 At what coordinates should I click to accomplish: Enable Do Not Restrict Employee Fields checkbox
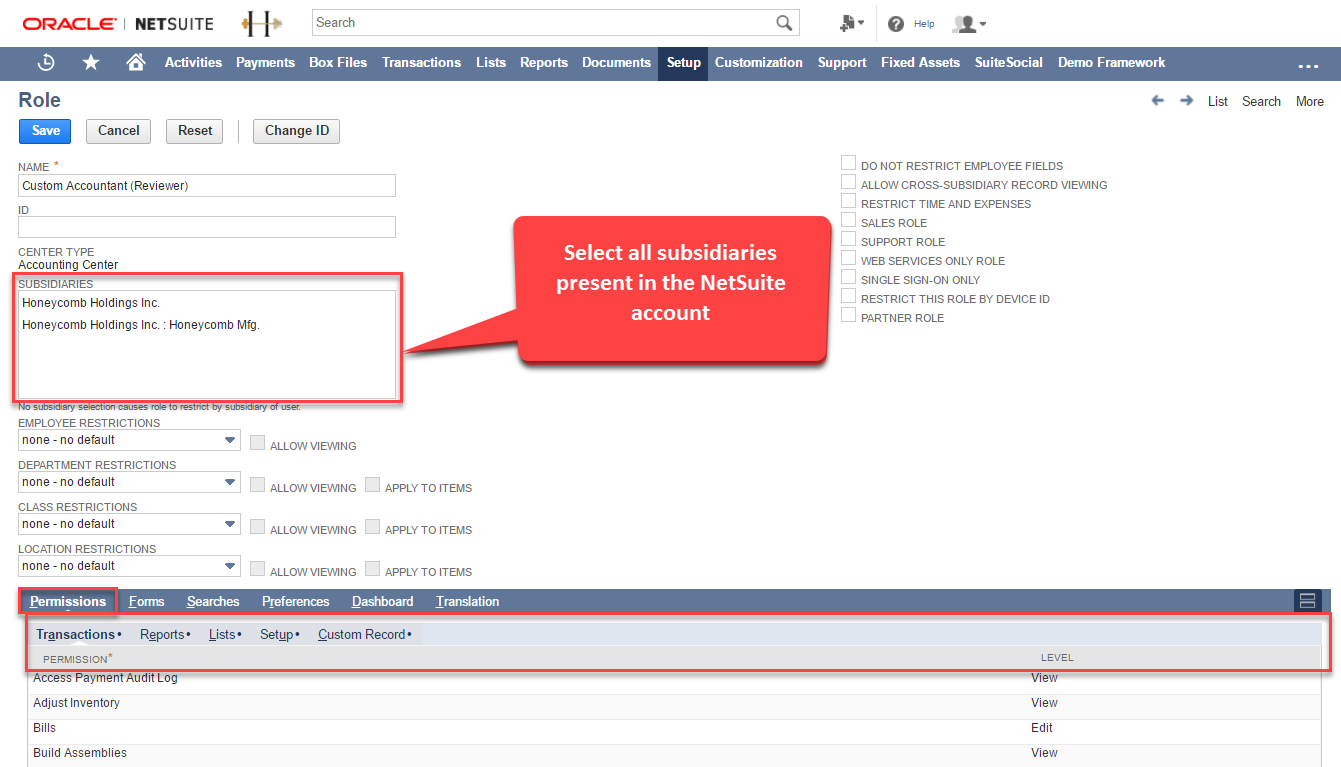tap(848, 163)
